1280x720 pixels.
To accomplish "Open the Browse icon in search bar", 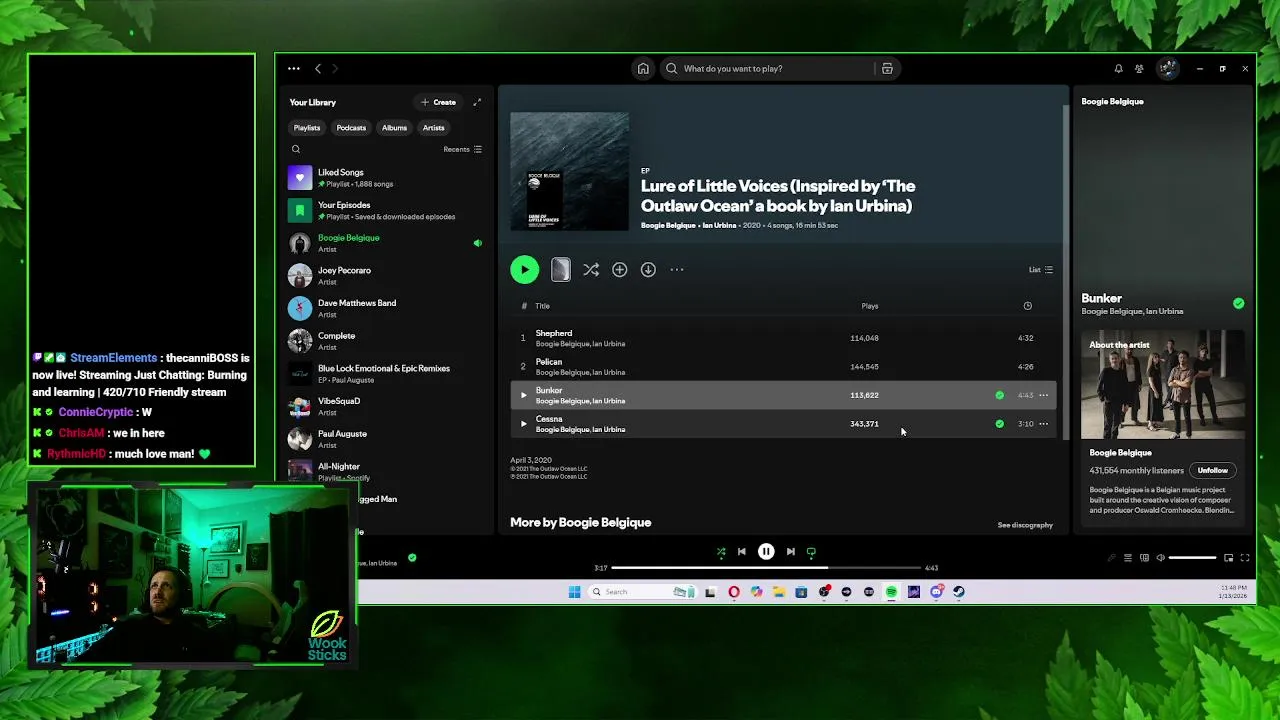I will [x=887, y=69].
